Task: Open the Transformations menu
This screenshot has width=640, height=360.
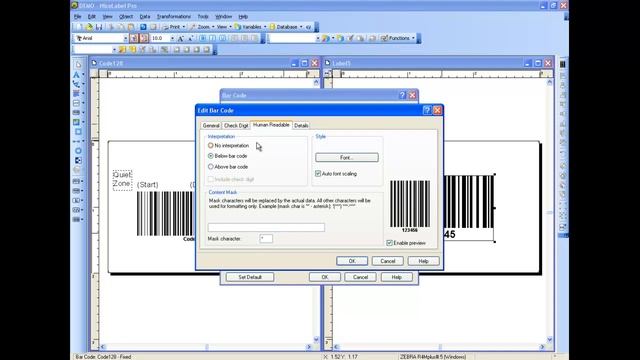Action: coord(174,17)
